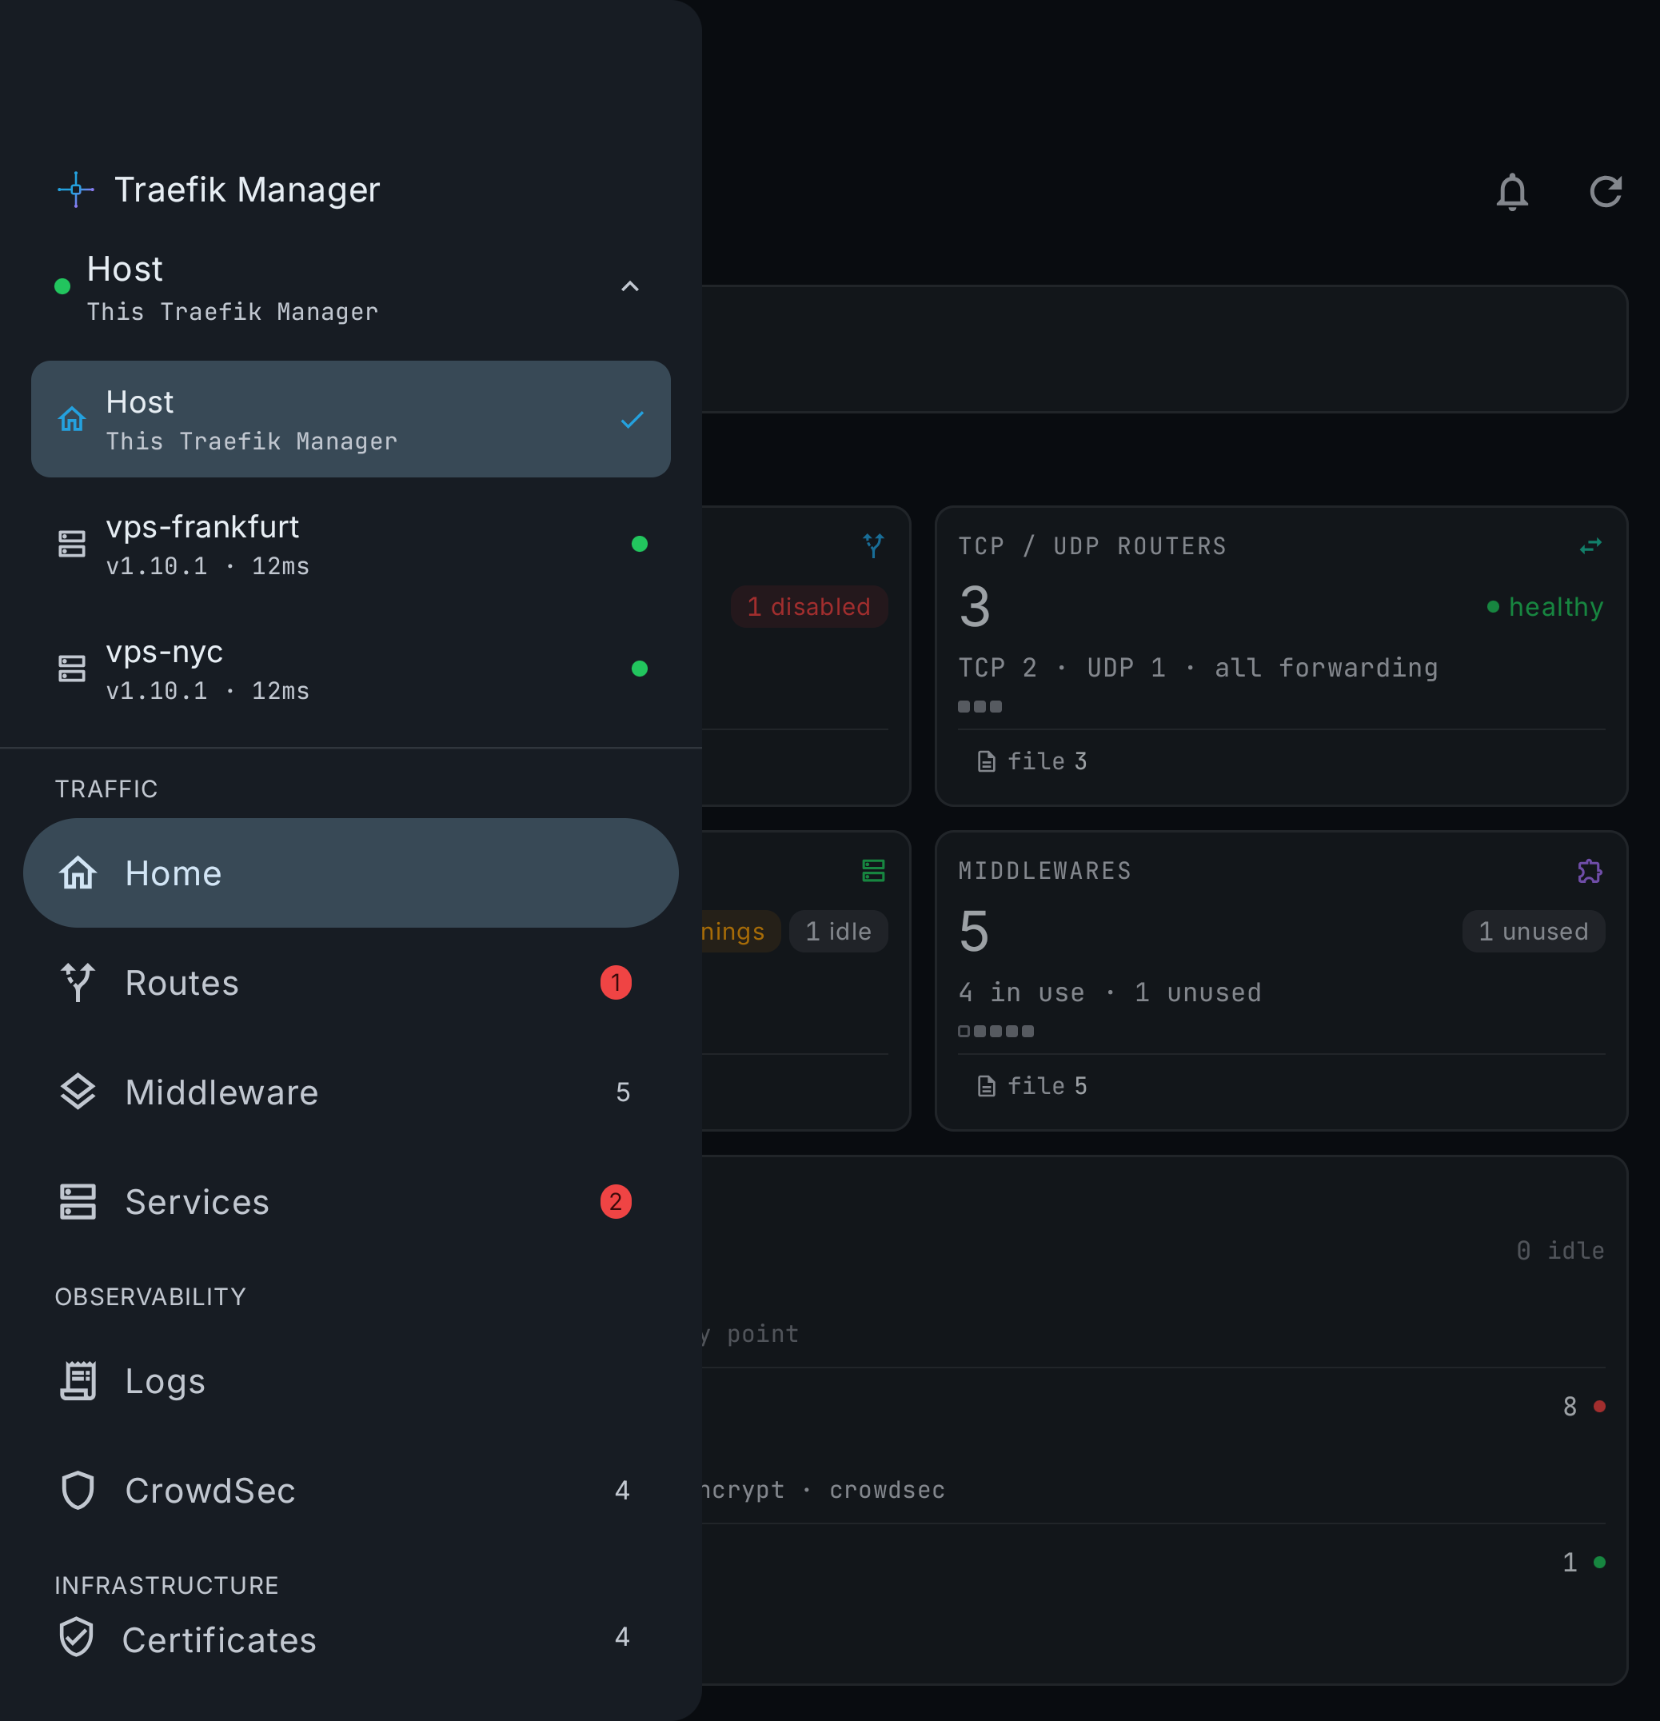This screenshot has width=1660, height=1721.
Task: Click the Middleware layers icon
Action: 78,1092
